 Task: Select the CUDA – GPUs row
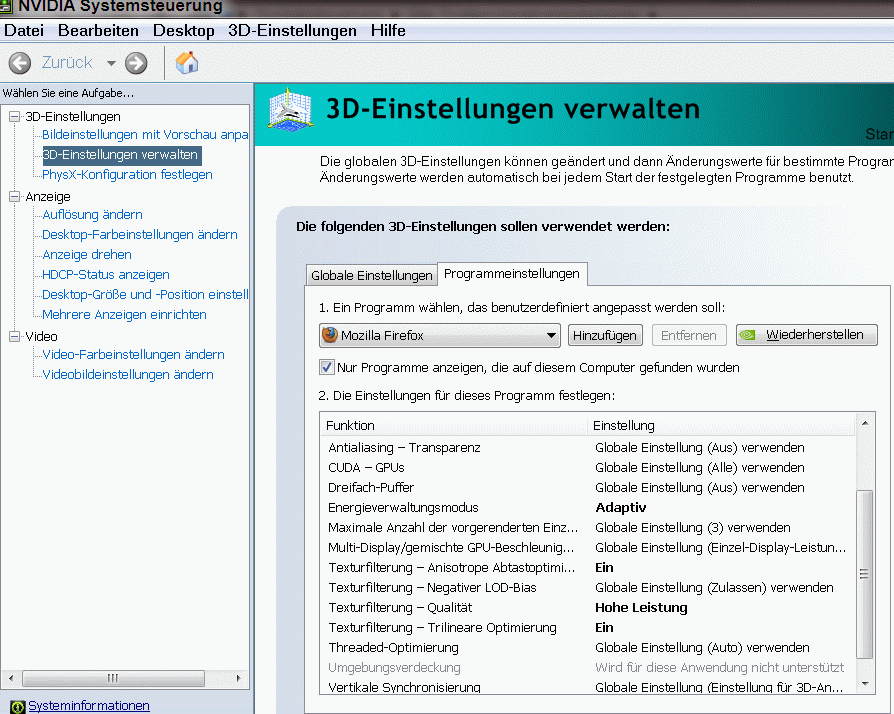click(587, 468)
